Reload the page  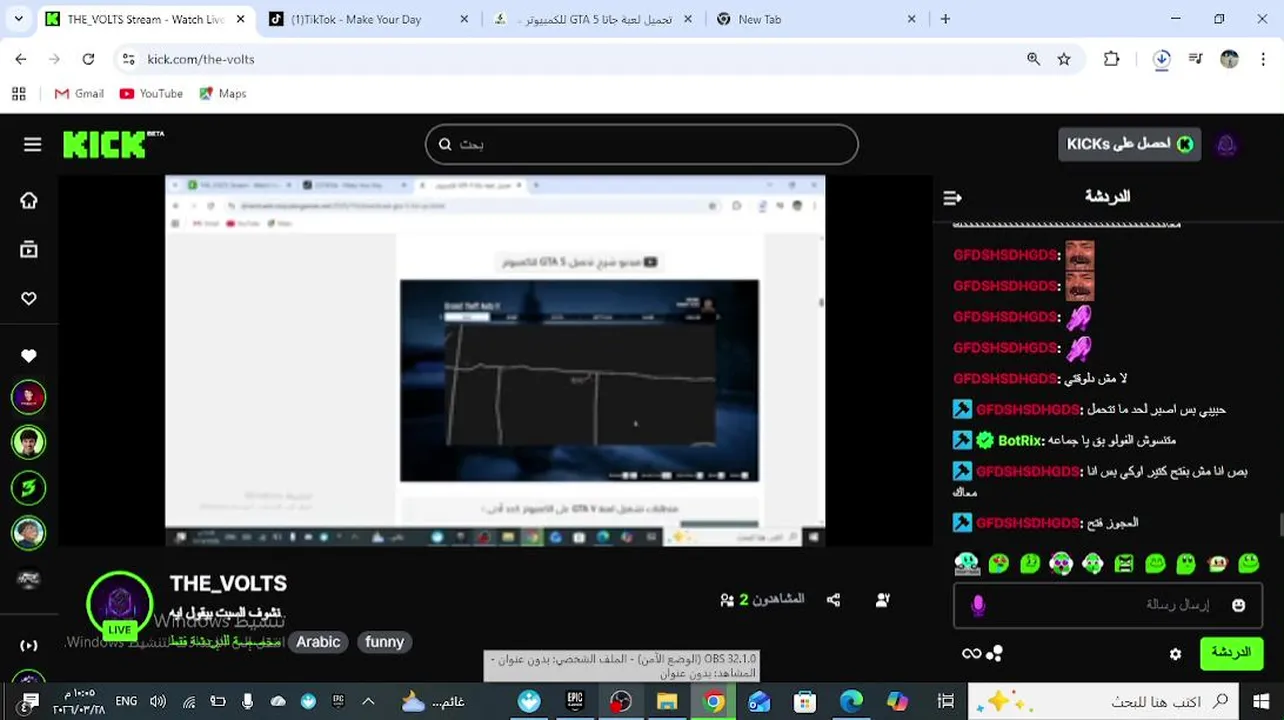pyautogui.click(x=88, y=59)
